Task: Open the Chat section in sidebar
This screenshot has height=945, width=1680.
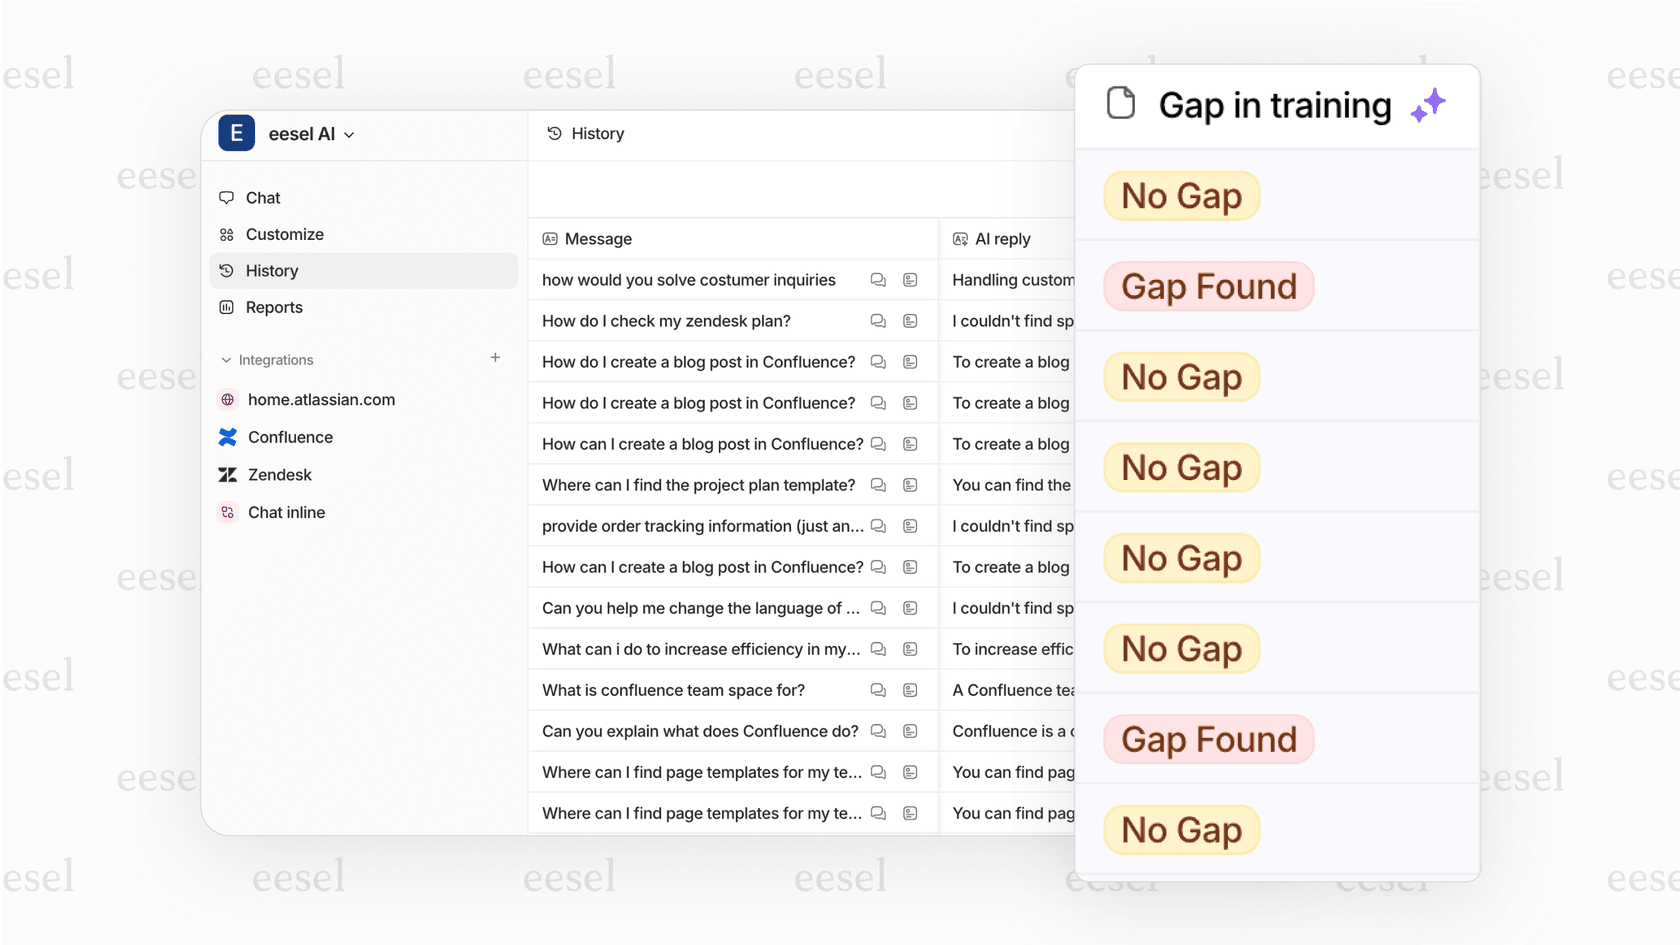Action: (x=263, y=198)
